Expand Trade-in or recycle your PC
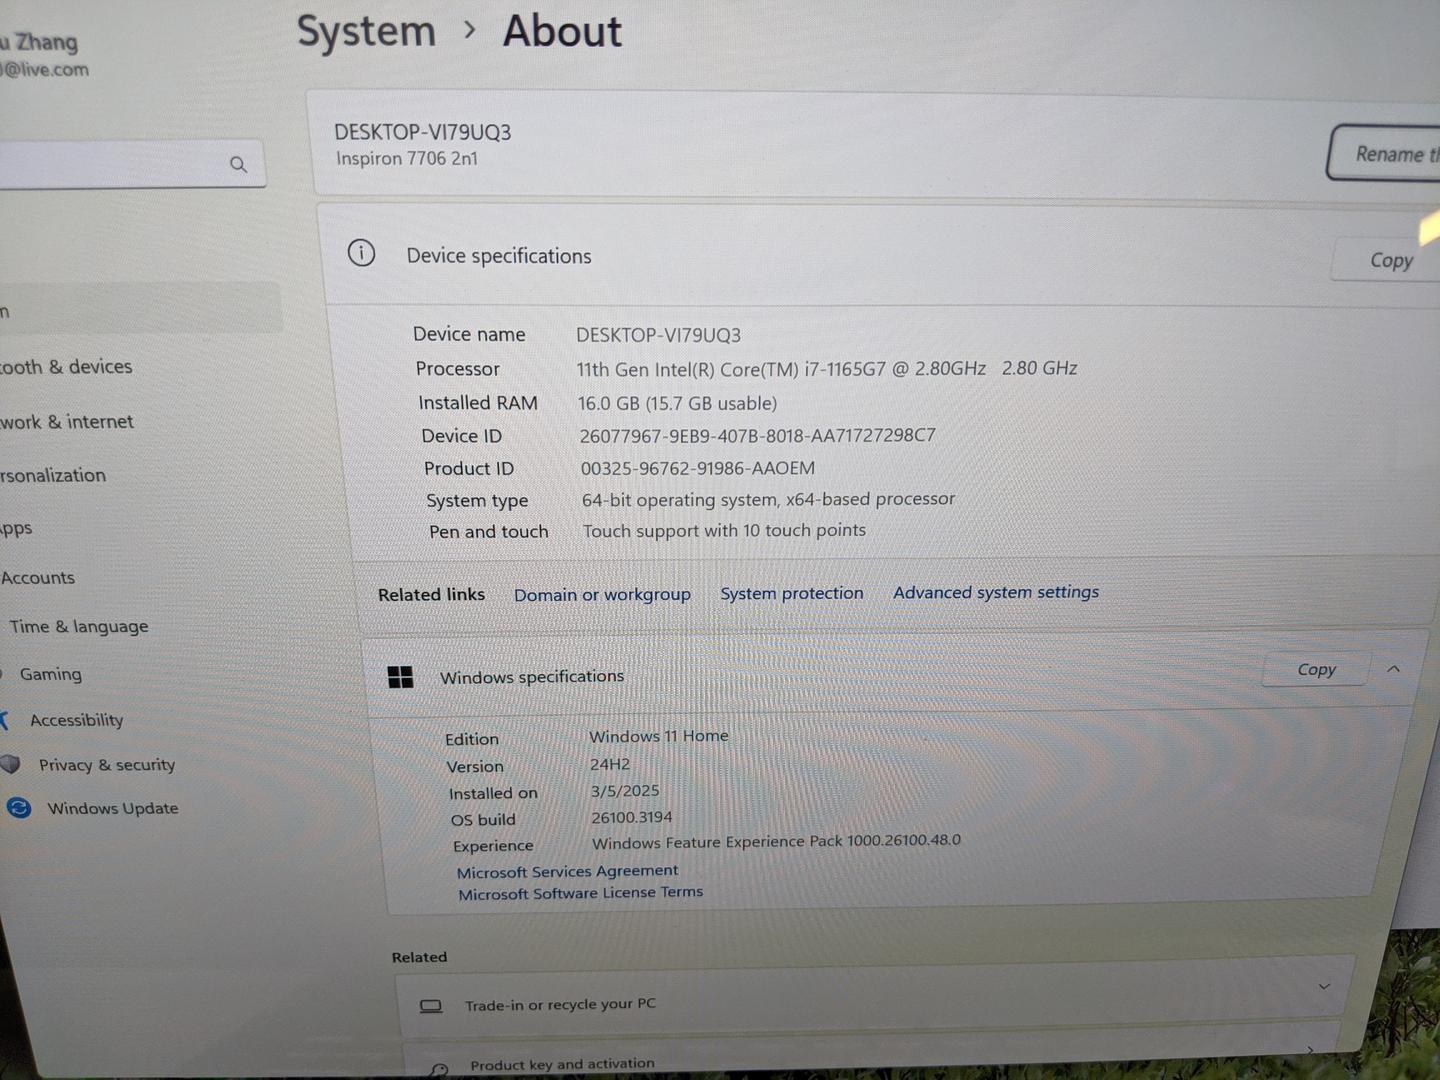Screen dimensions: 1440x1080 (x=1324, y=986)
